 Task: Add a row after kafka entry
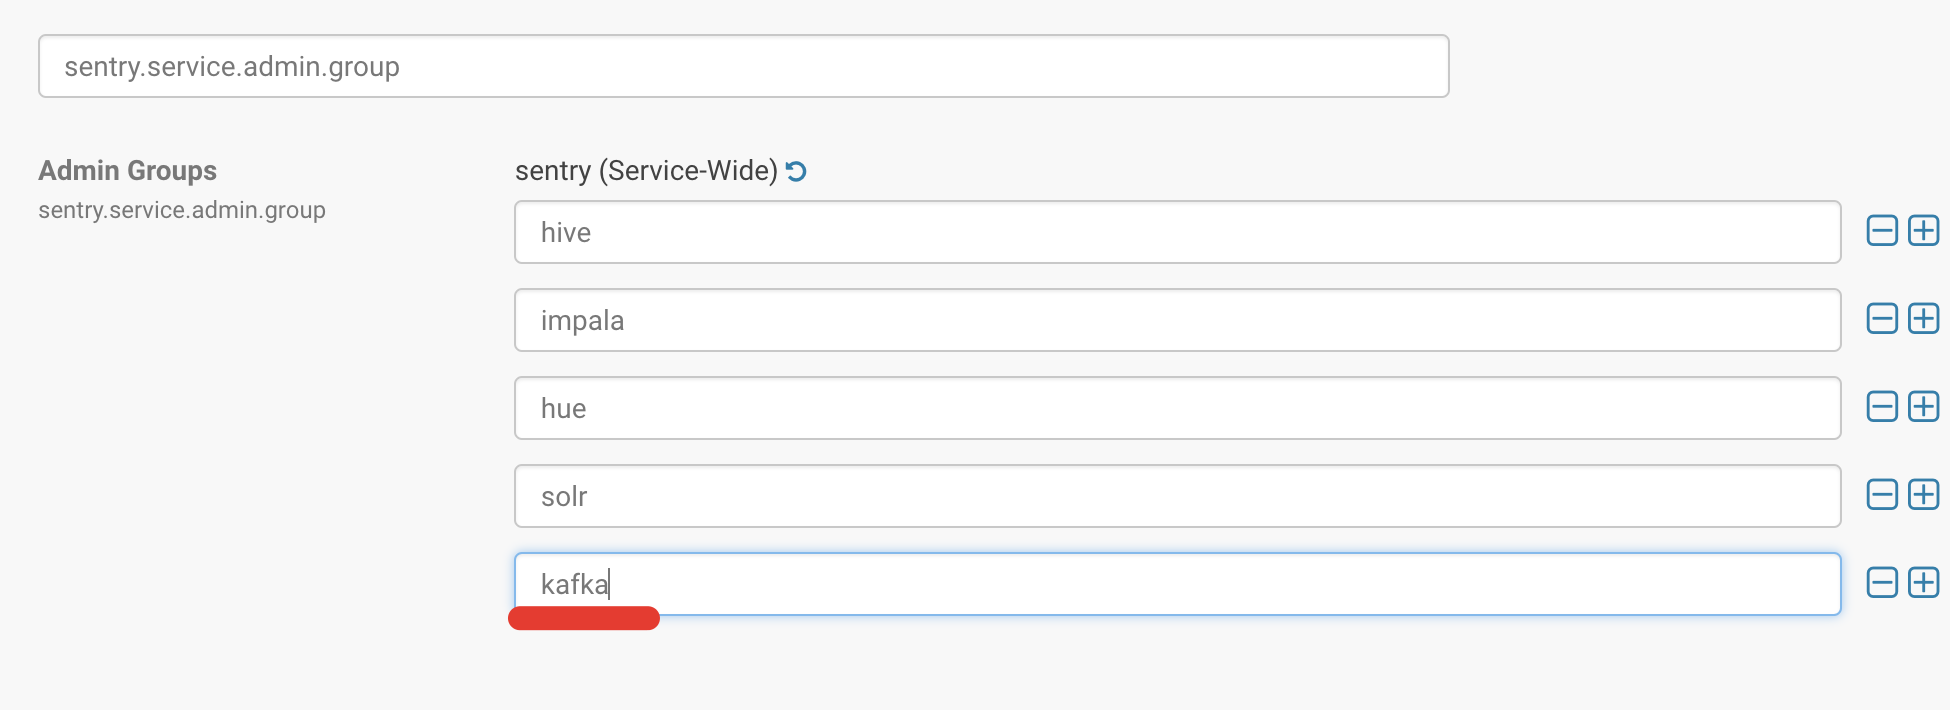1923,583
